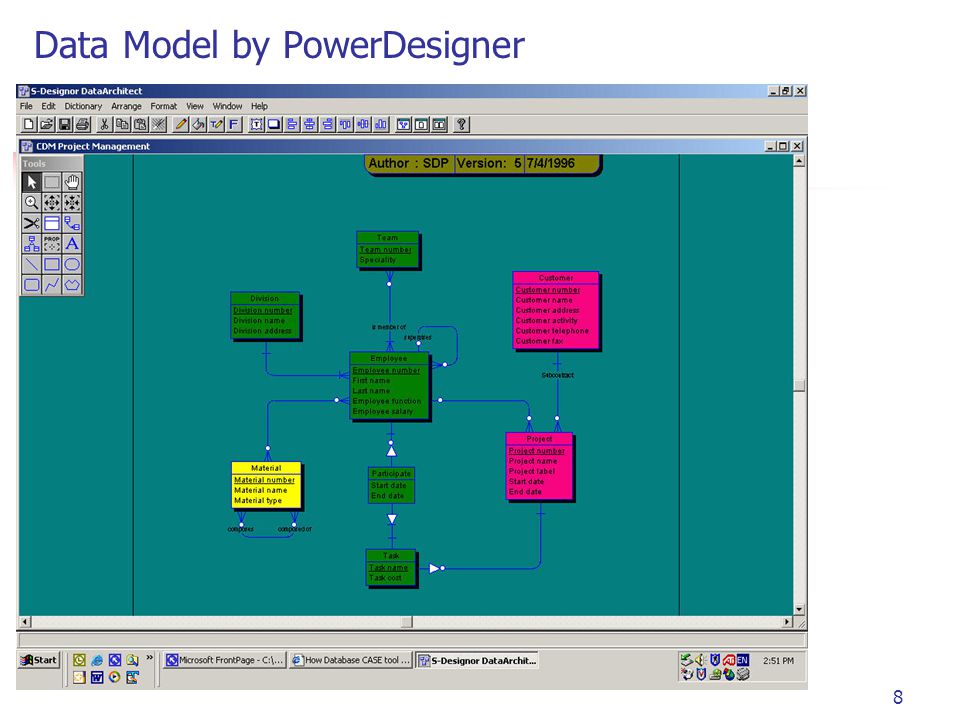The image size is (960, 720).
Task: Click the EN language indicator in system tray
Action: [x=743, y=660]
